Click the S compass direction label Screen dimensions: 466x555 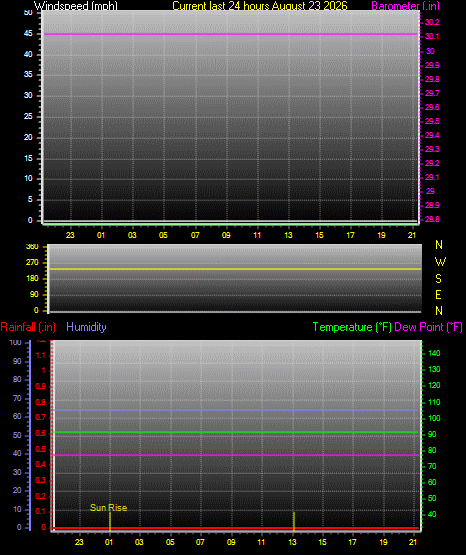pyautogui.click(x=438, y=279)
